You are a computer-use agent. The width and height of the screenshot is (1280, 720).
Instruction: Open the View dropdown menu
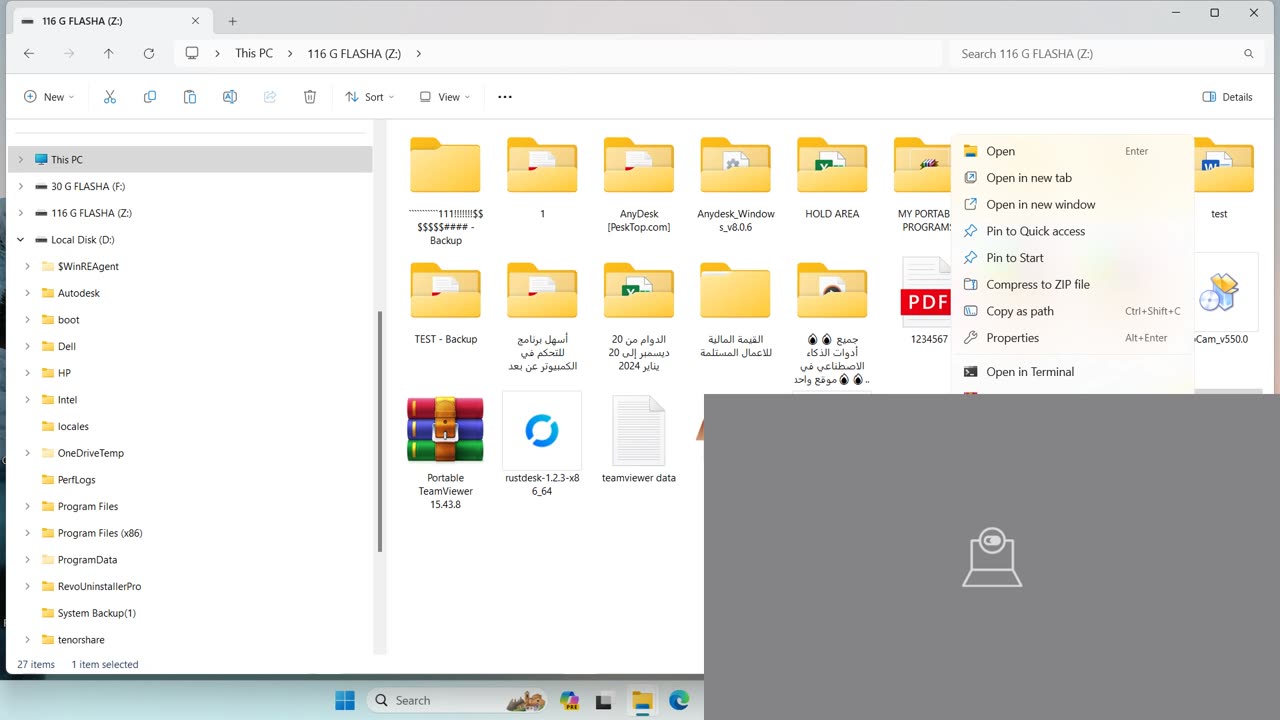point(444,97)
